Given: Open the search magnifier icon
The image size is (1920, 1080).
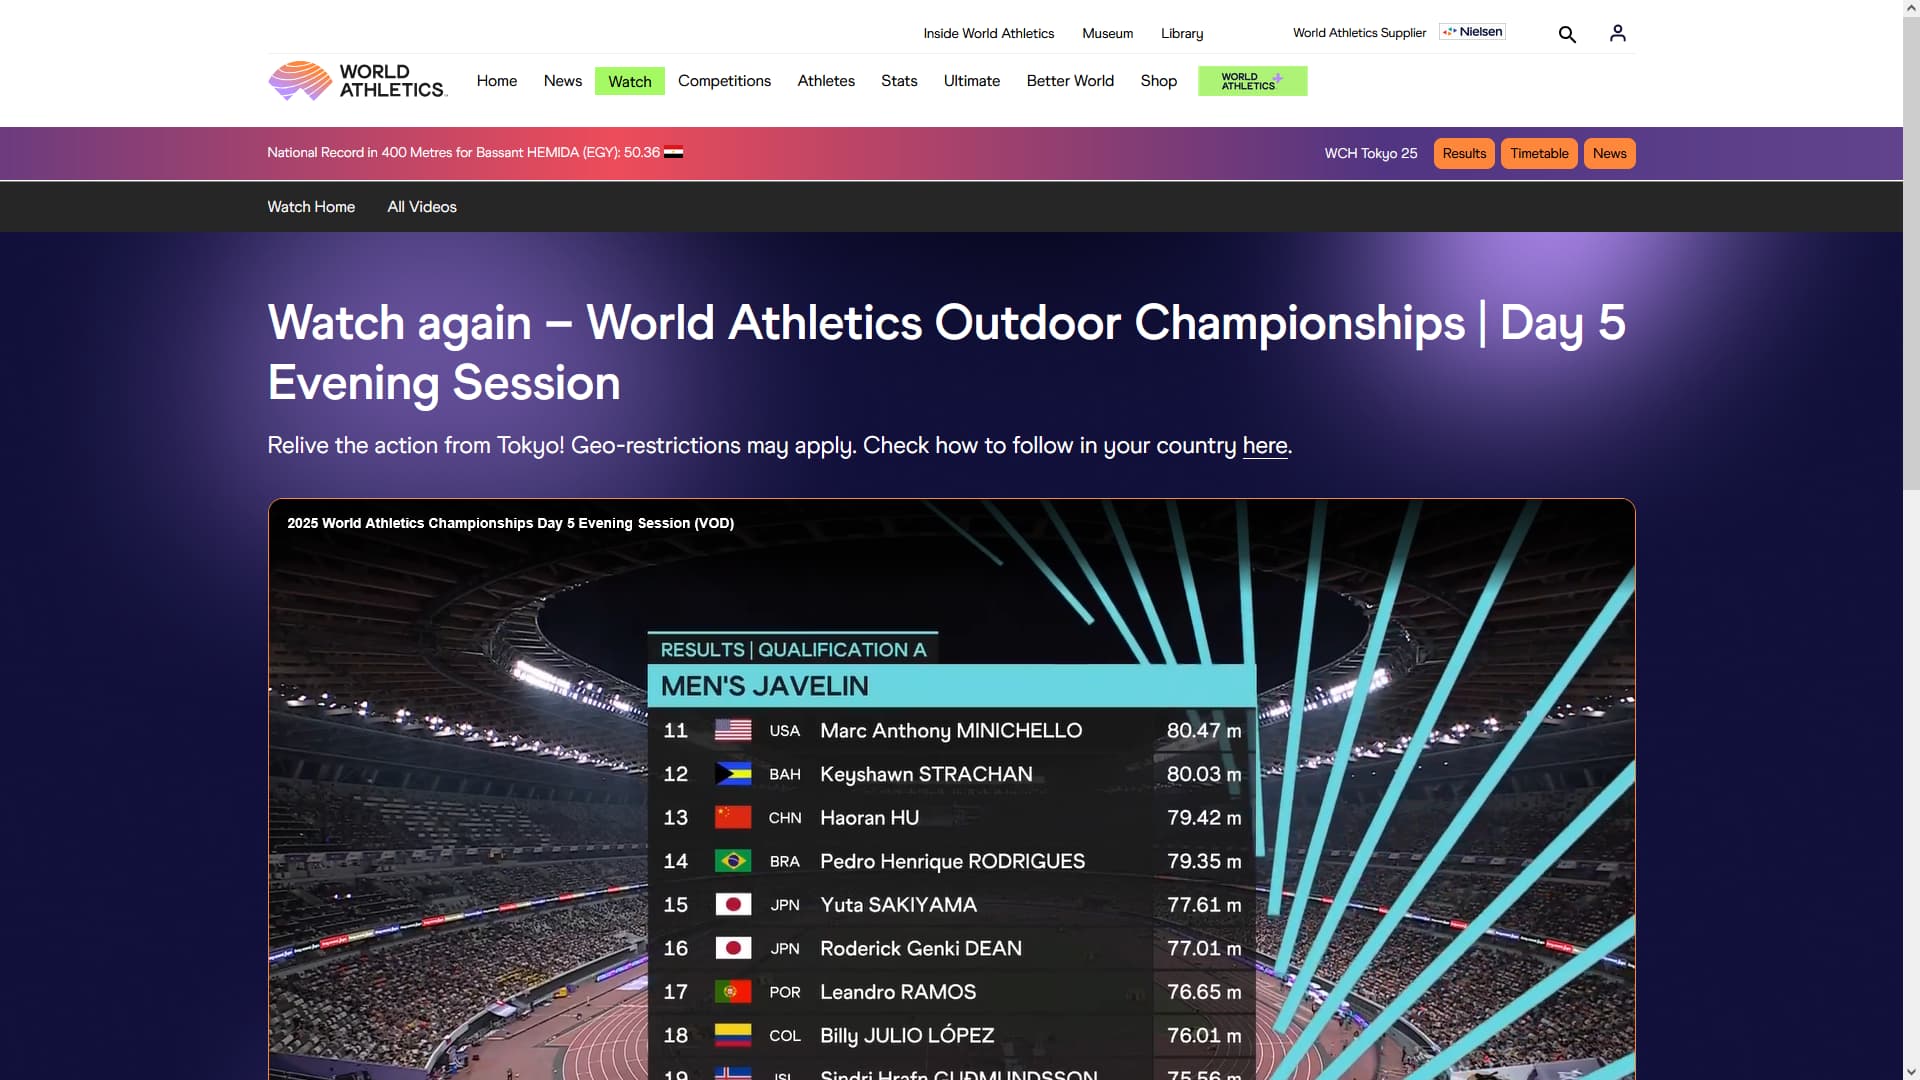Looking at the screenshot, I should (1567, 34).
